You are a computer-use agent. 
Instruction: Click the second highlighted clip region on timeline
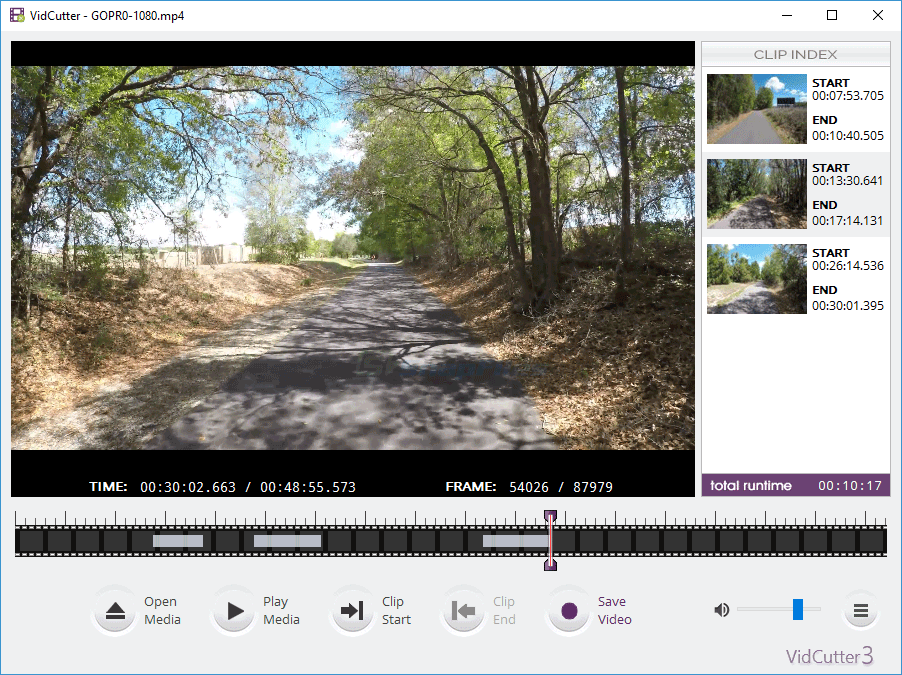pos(287,541)
